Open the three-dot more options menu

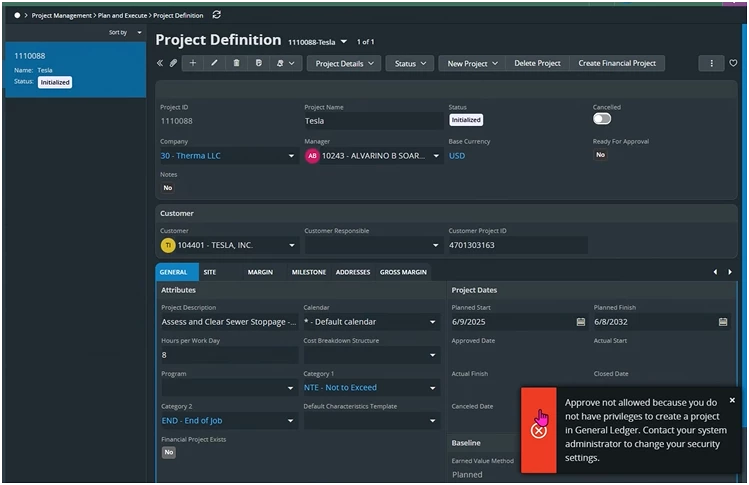tap(711, 63)
